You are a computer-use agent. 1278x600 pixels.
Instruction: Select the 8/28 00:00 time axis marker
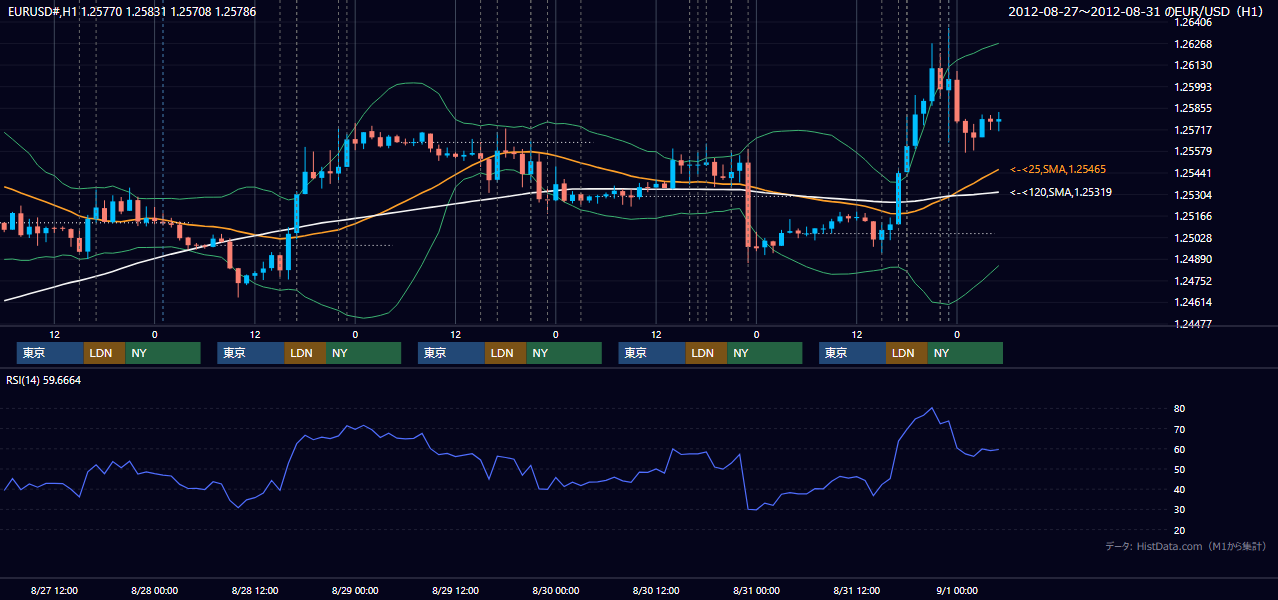coord(155,590)
